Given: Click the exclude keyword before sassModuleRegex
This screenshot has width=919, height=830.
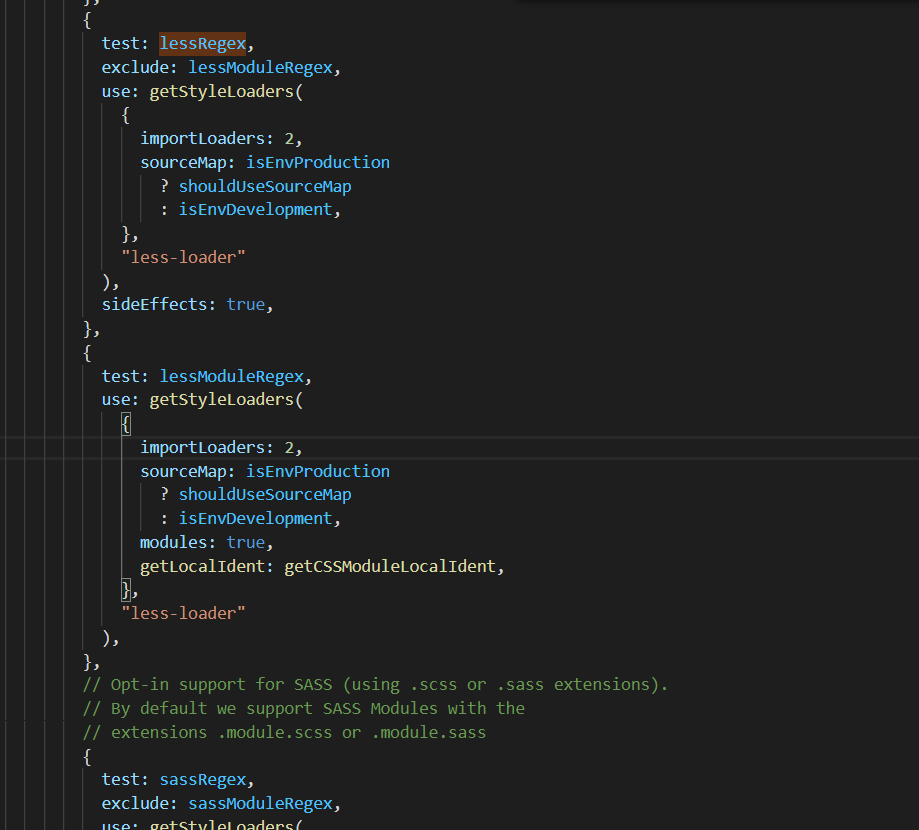Looking at the screenshot, I should coord(135,804).
